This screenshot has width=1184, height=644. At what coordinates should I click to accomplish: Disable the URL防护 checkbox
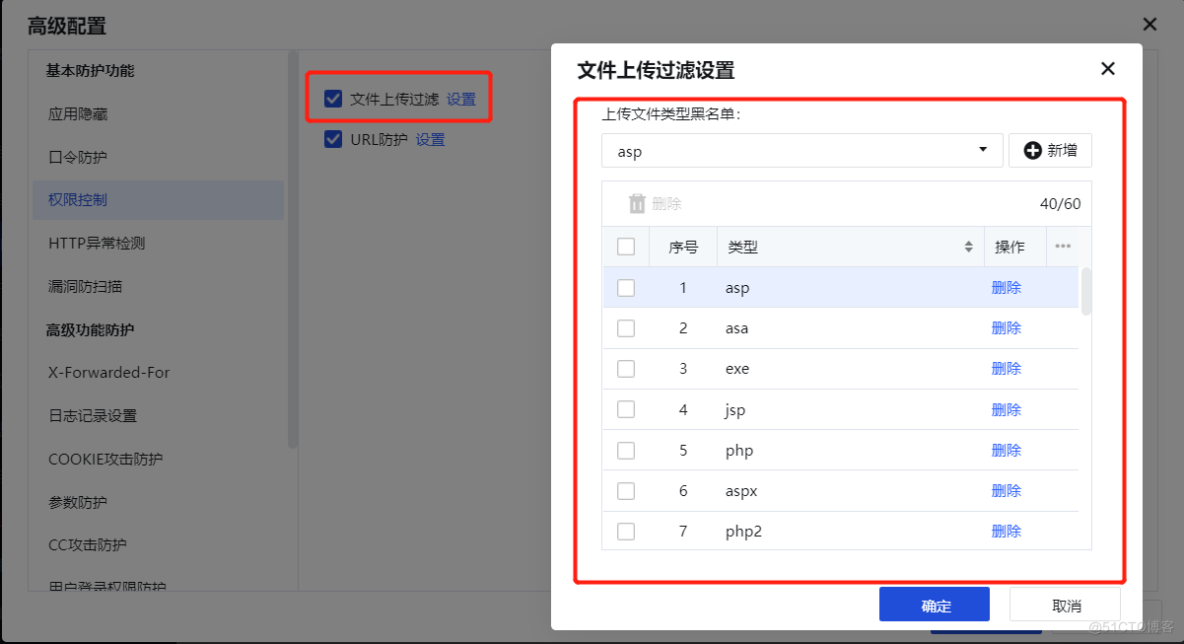point(333,139)
